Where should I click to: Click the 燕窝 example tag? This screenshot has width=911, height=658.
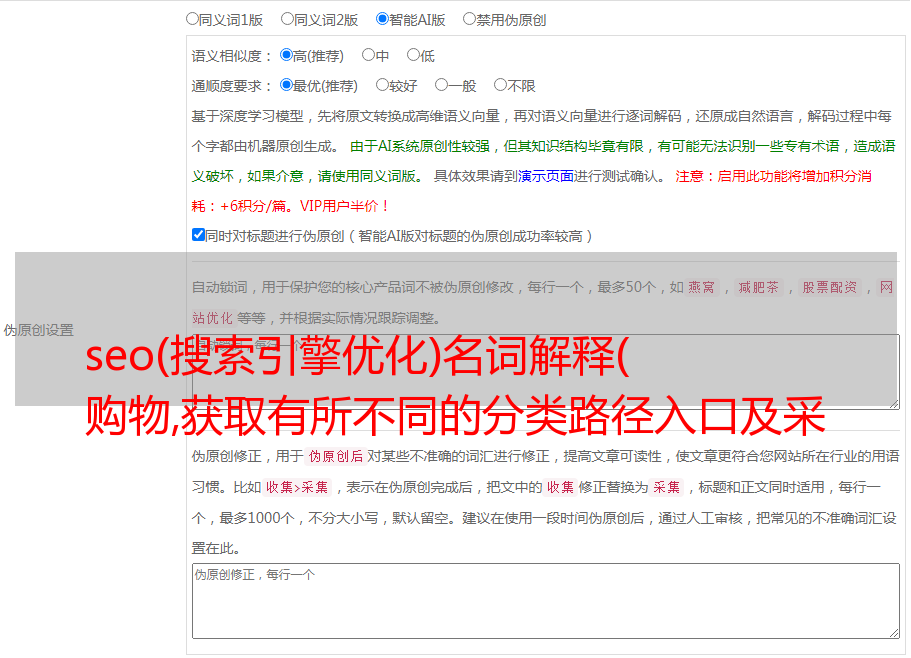(x=702, y=287)
